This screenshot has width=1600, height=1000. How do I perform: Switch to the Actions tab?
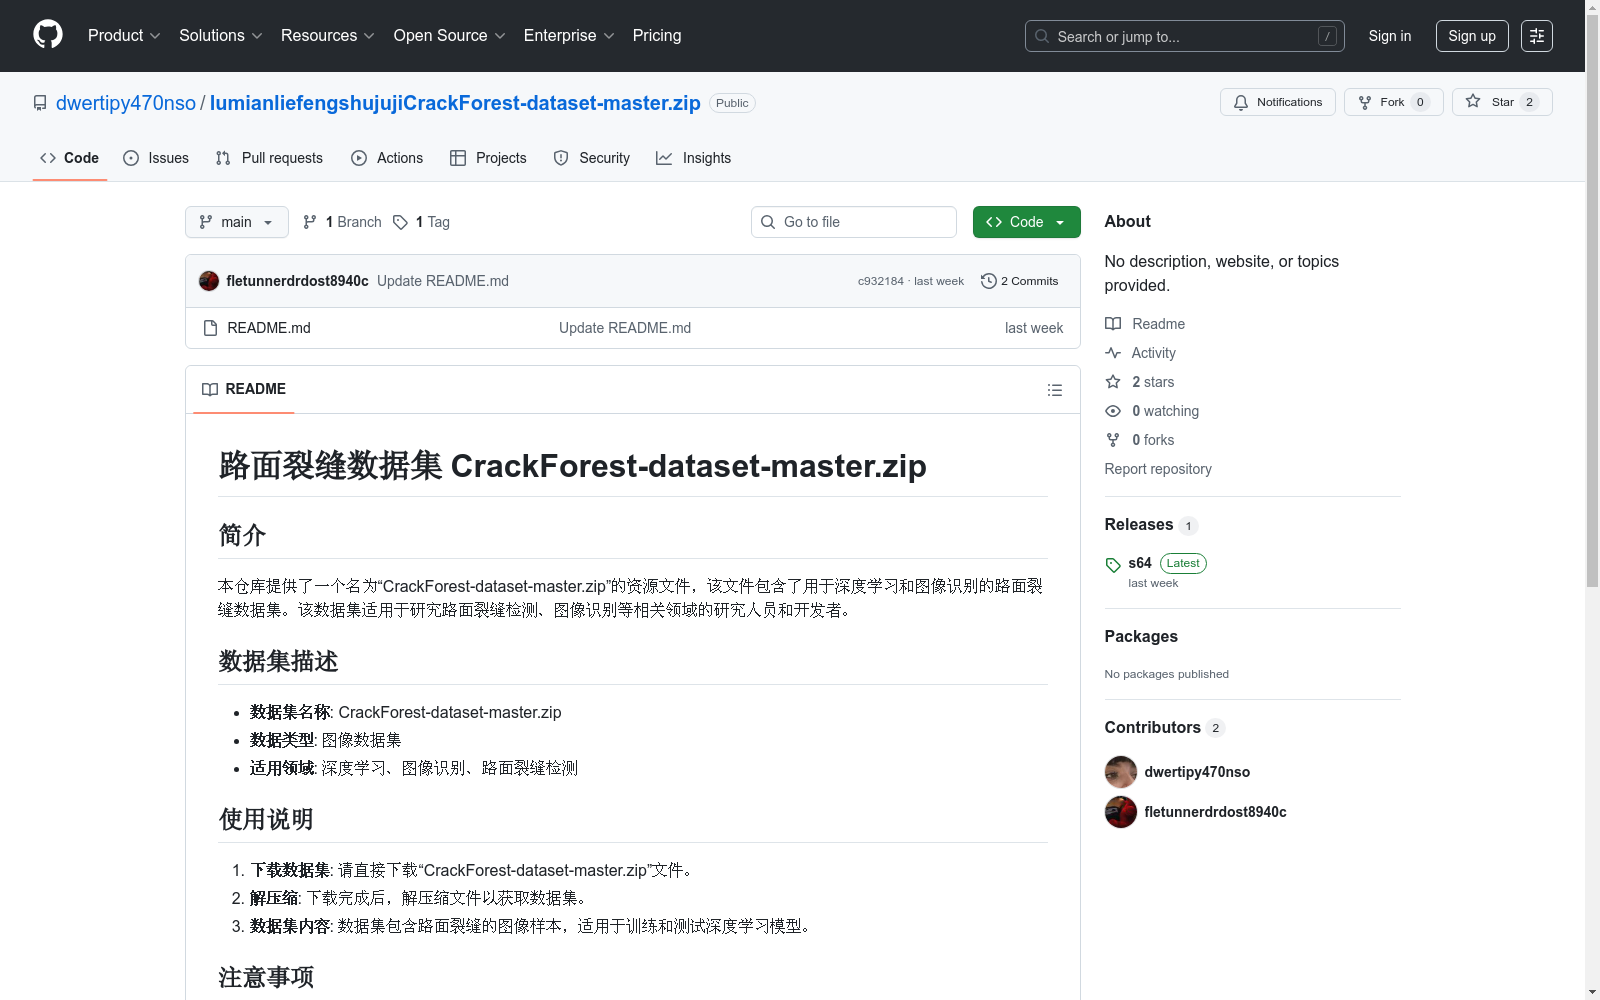click(x=387, y=158)
